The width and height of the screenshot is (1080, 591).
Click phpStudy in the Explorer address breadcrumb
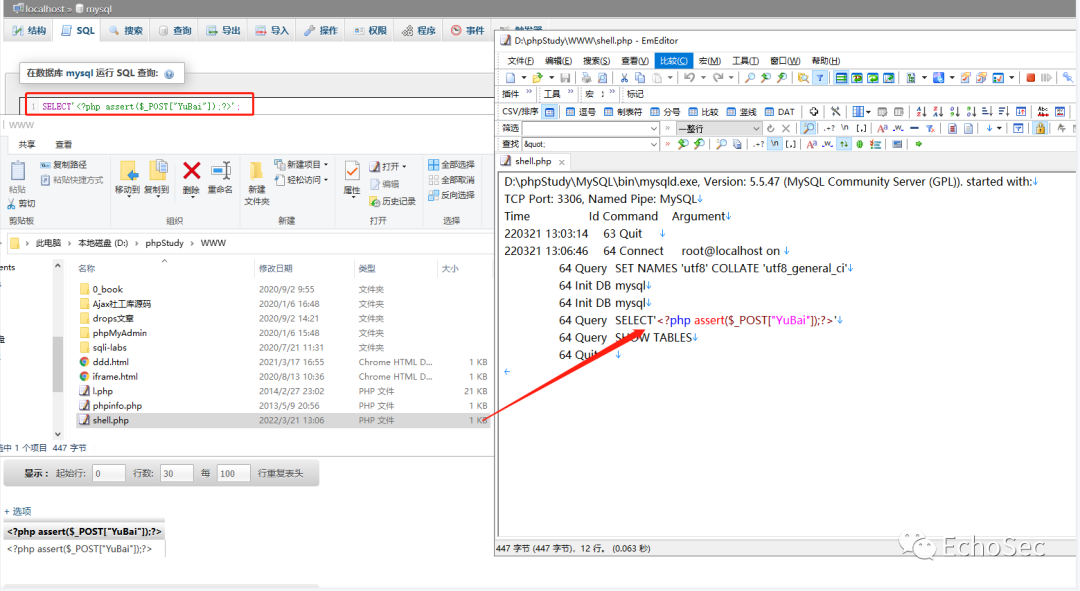[164, 243]
